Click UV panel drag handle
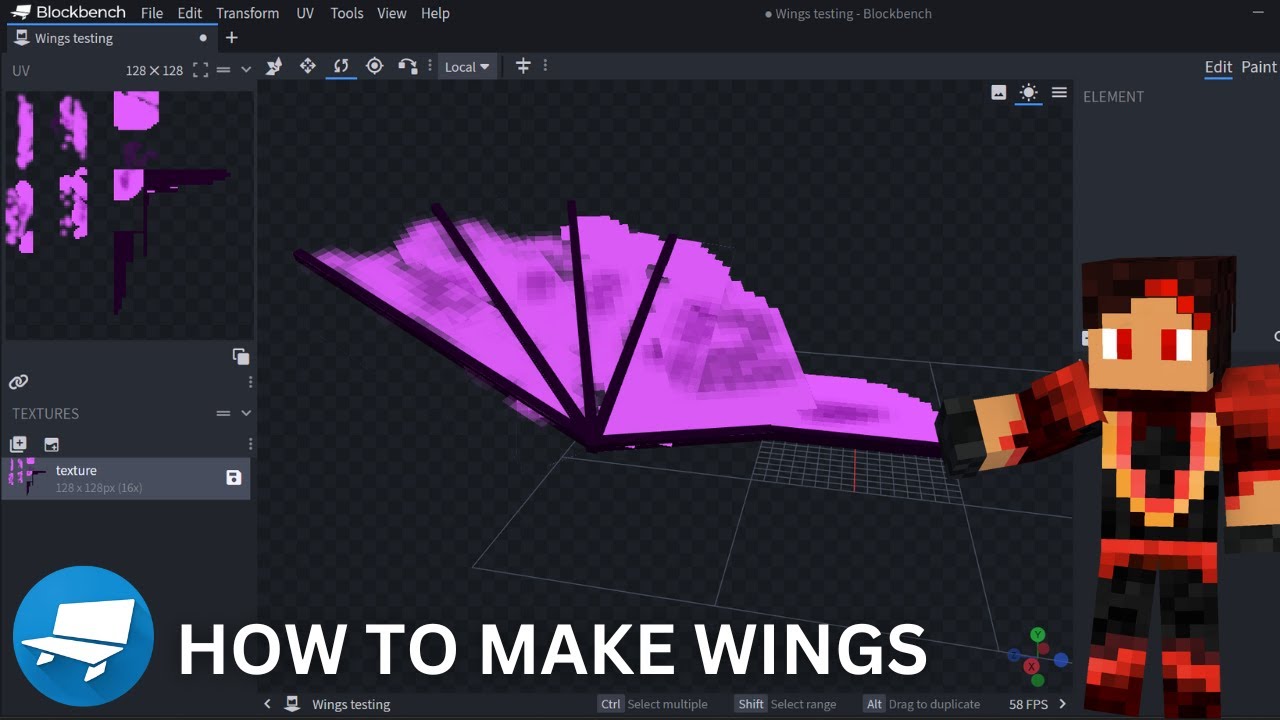The image size is (1280, 720). click(223, 70)
